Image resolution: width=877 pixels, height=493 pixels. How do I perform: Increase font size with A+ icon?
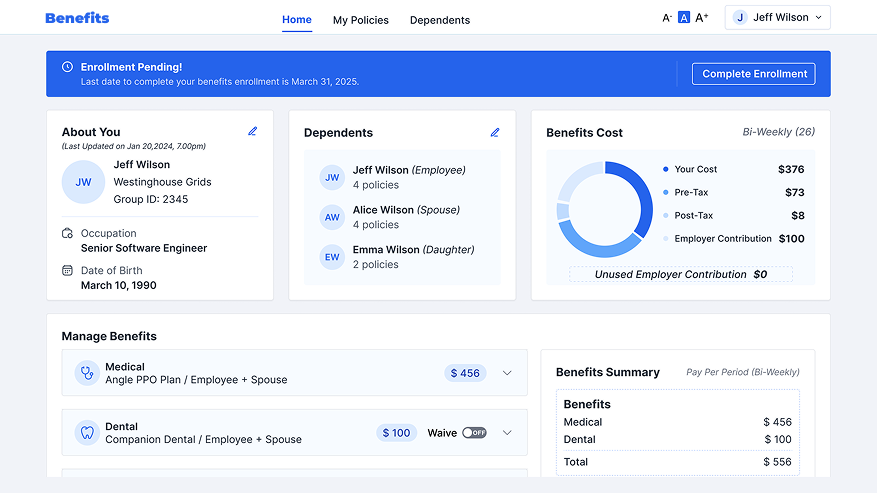pos(702,18)
